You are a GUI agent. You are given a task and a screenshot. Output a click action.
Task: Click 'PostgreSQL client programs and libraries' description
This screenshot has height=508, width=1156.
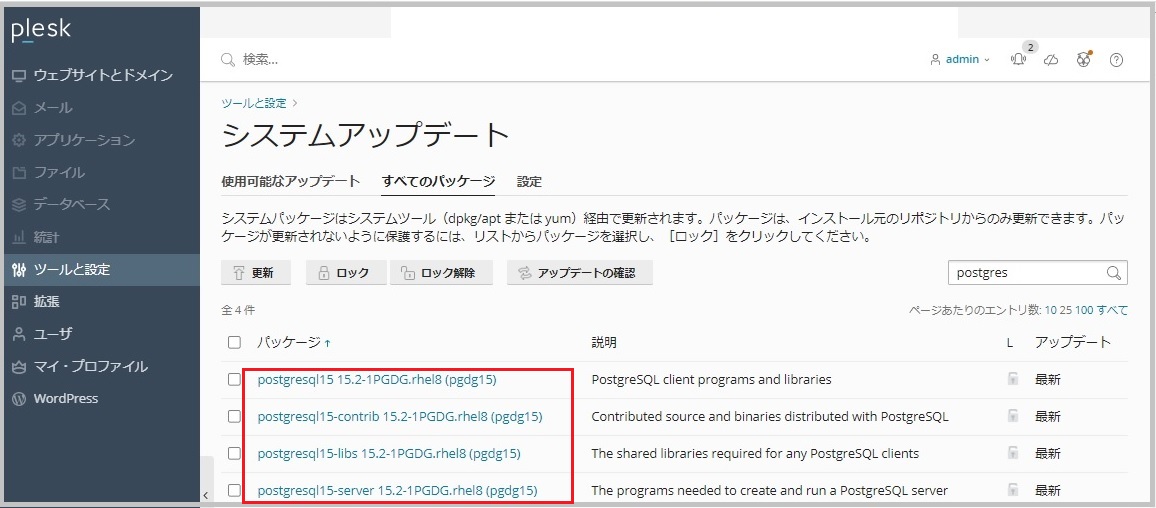[x=711, y=380]
